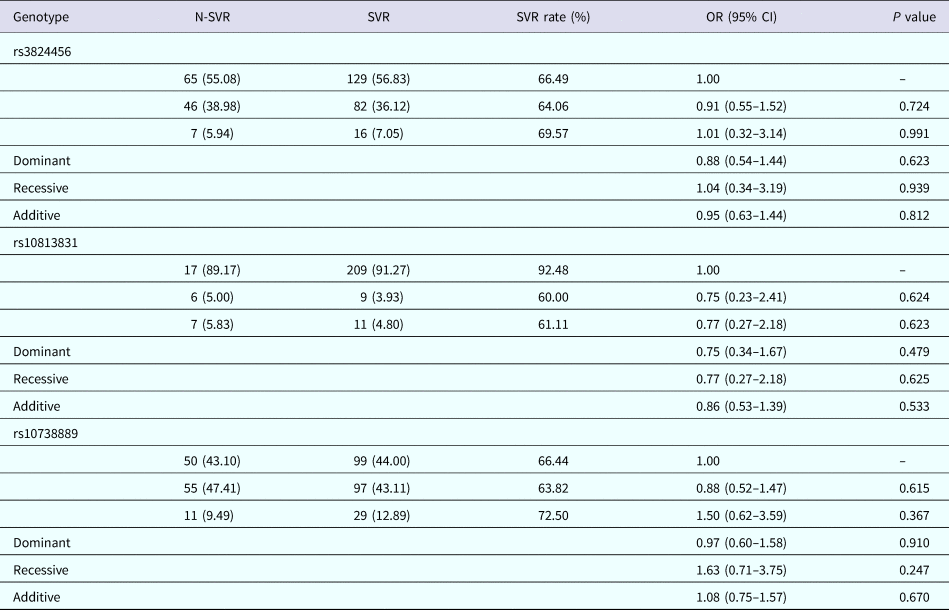Screen dimensions: 949x610
Task: Select the rs10813831 section row label
Action: [x=50, y=242]
